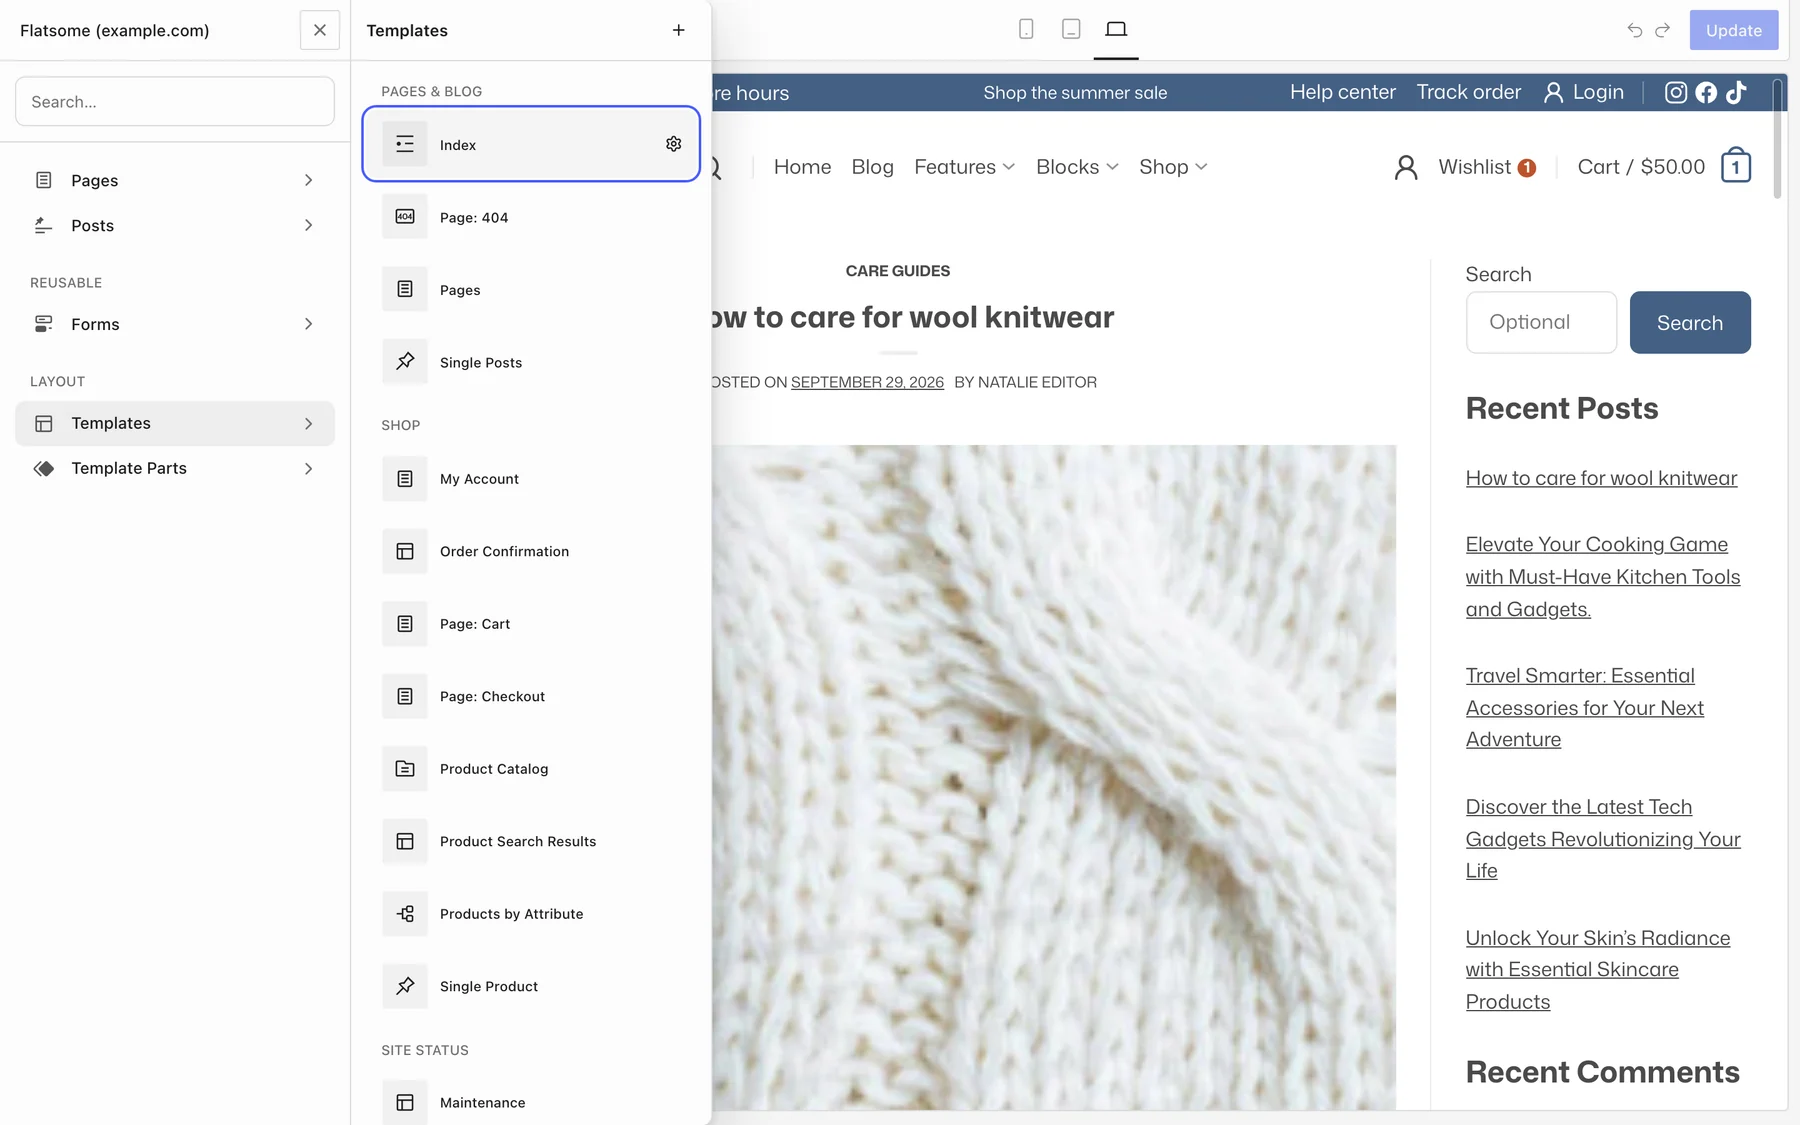Add a new template with plus icon
The height and width of the screenshot is (1125, 1800).
[x=678, y=30]
